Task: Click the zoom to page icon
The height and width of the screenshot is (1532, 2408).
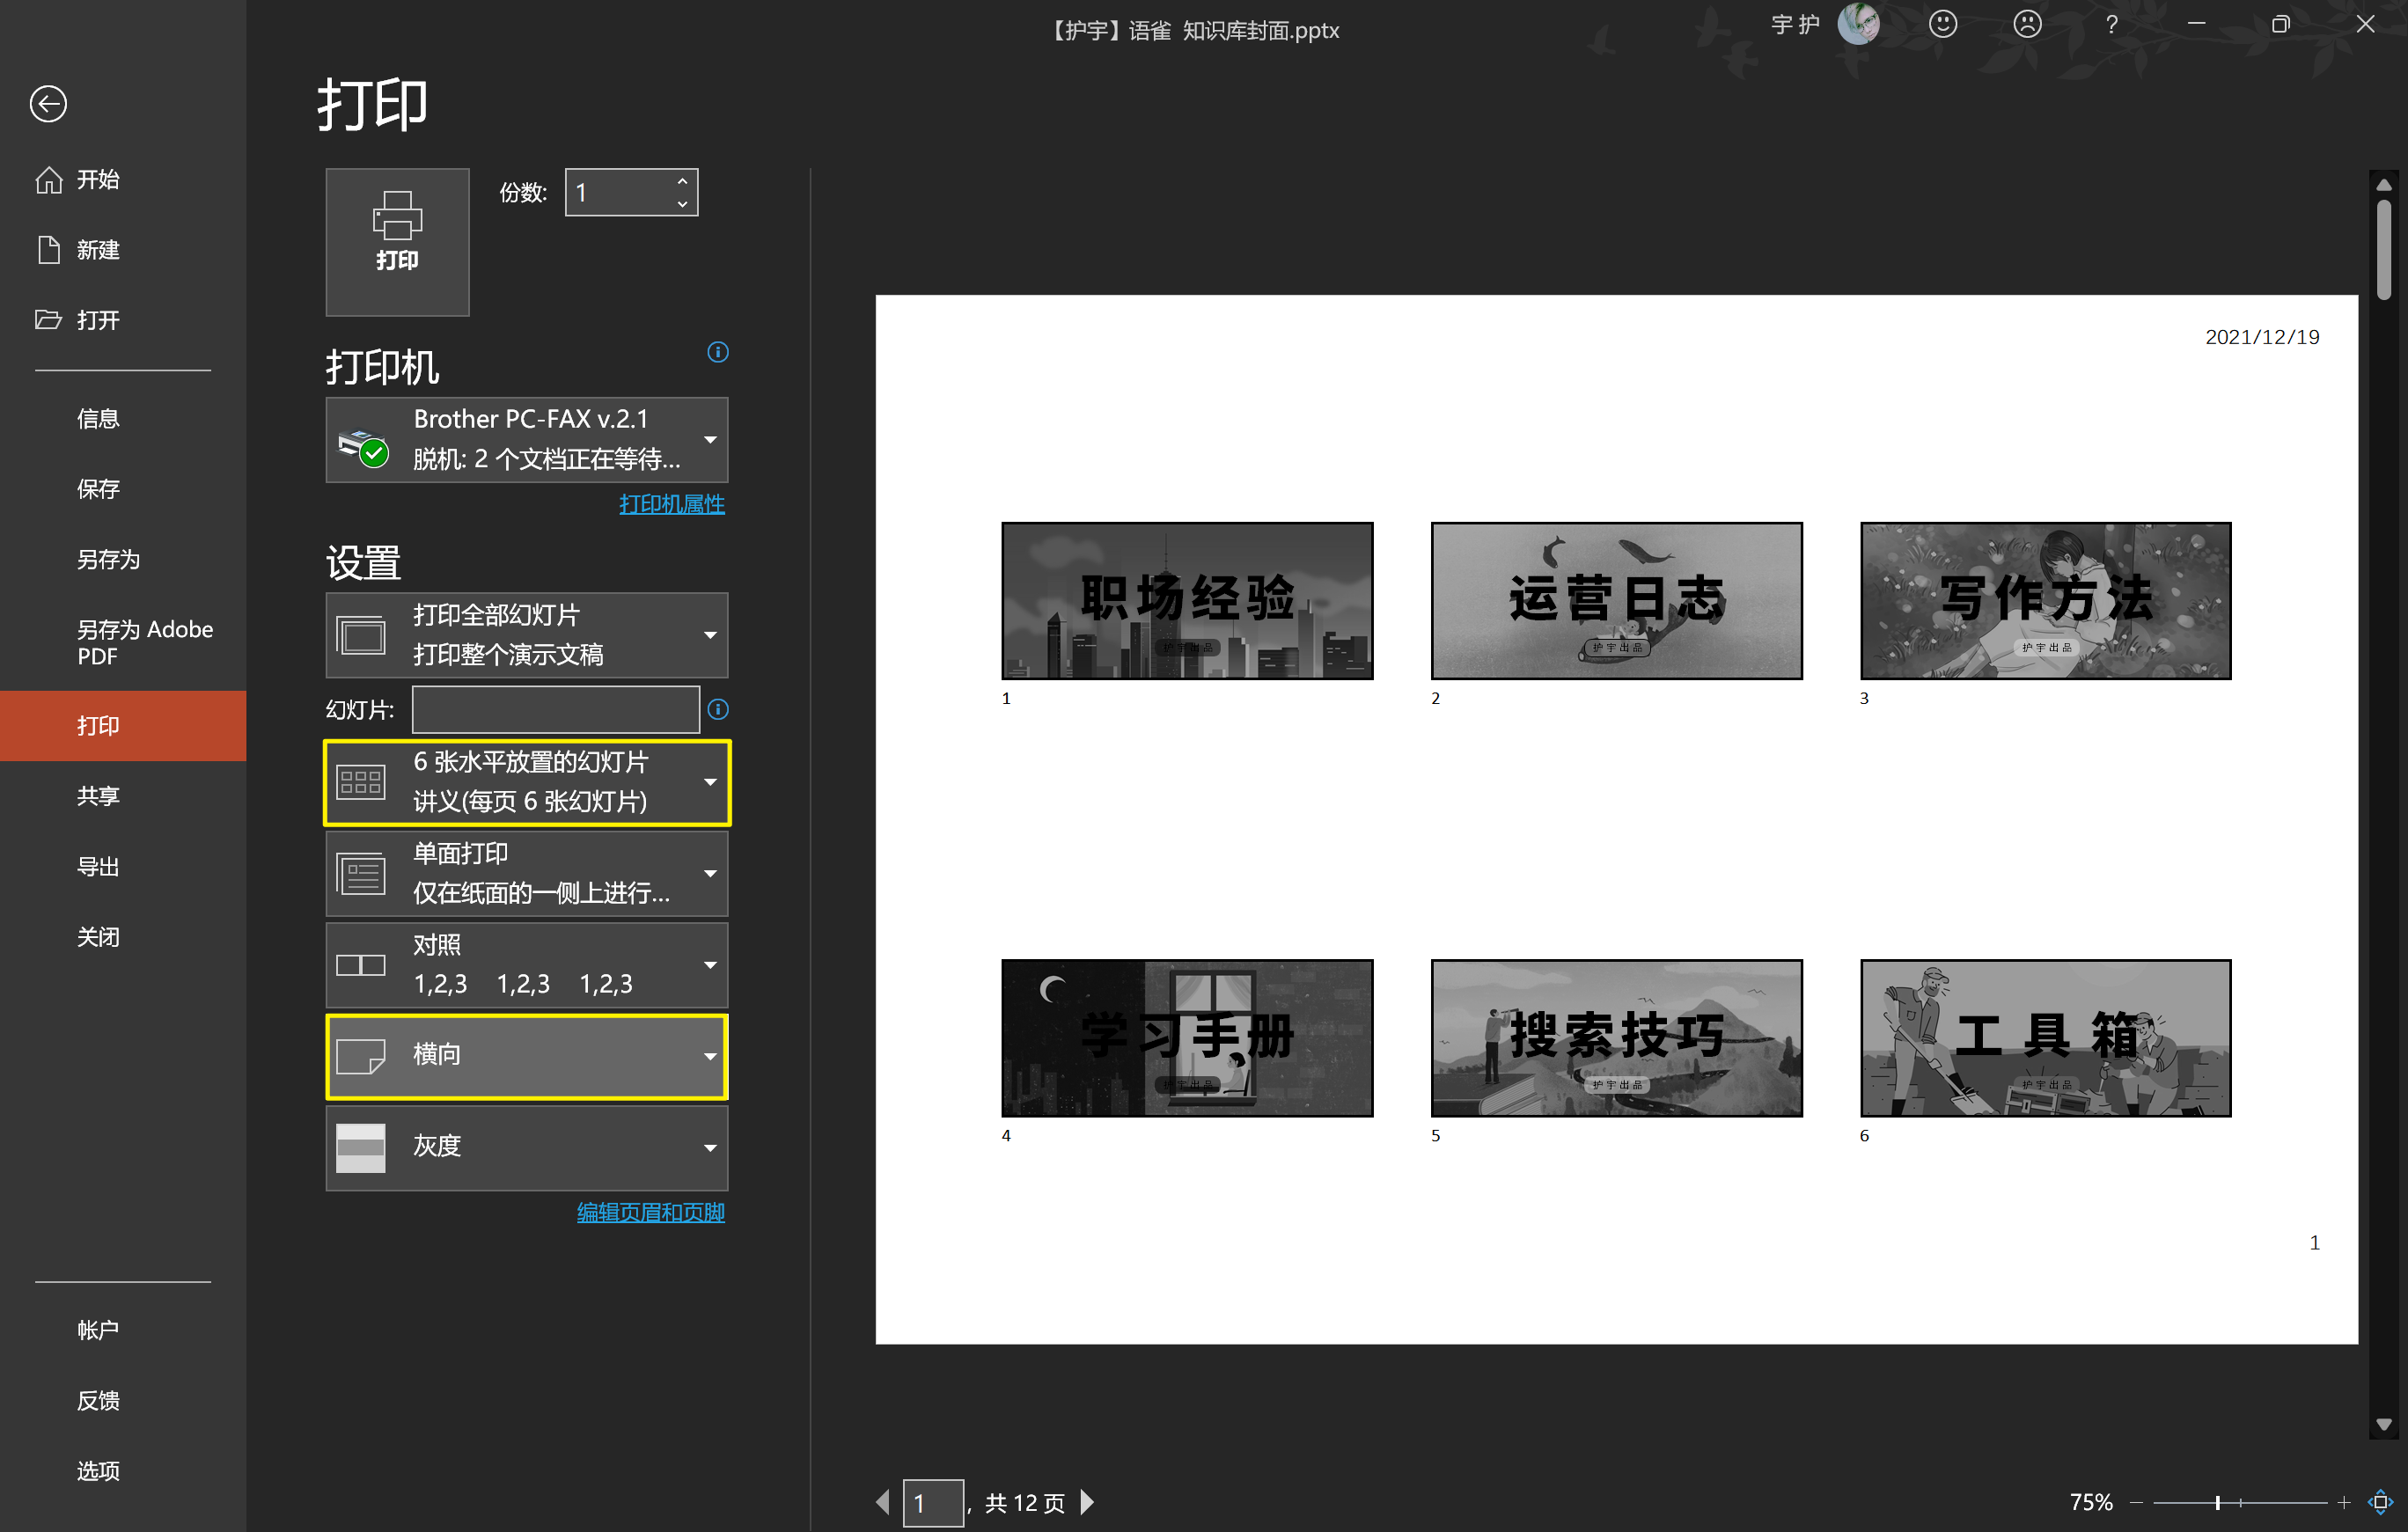Action: [2381, 1501]
